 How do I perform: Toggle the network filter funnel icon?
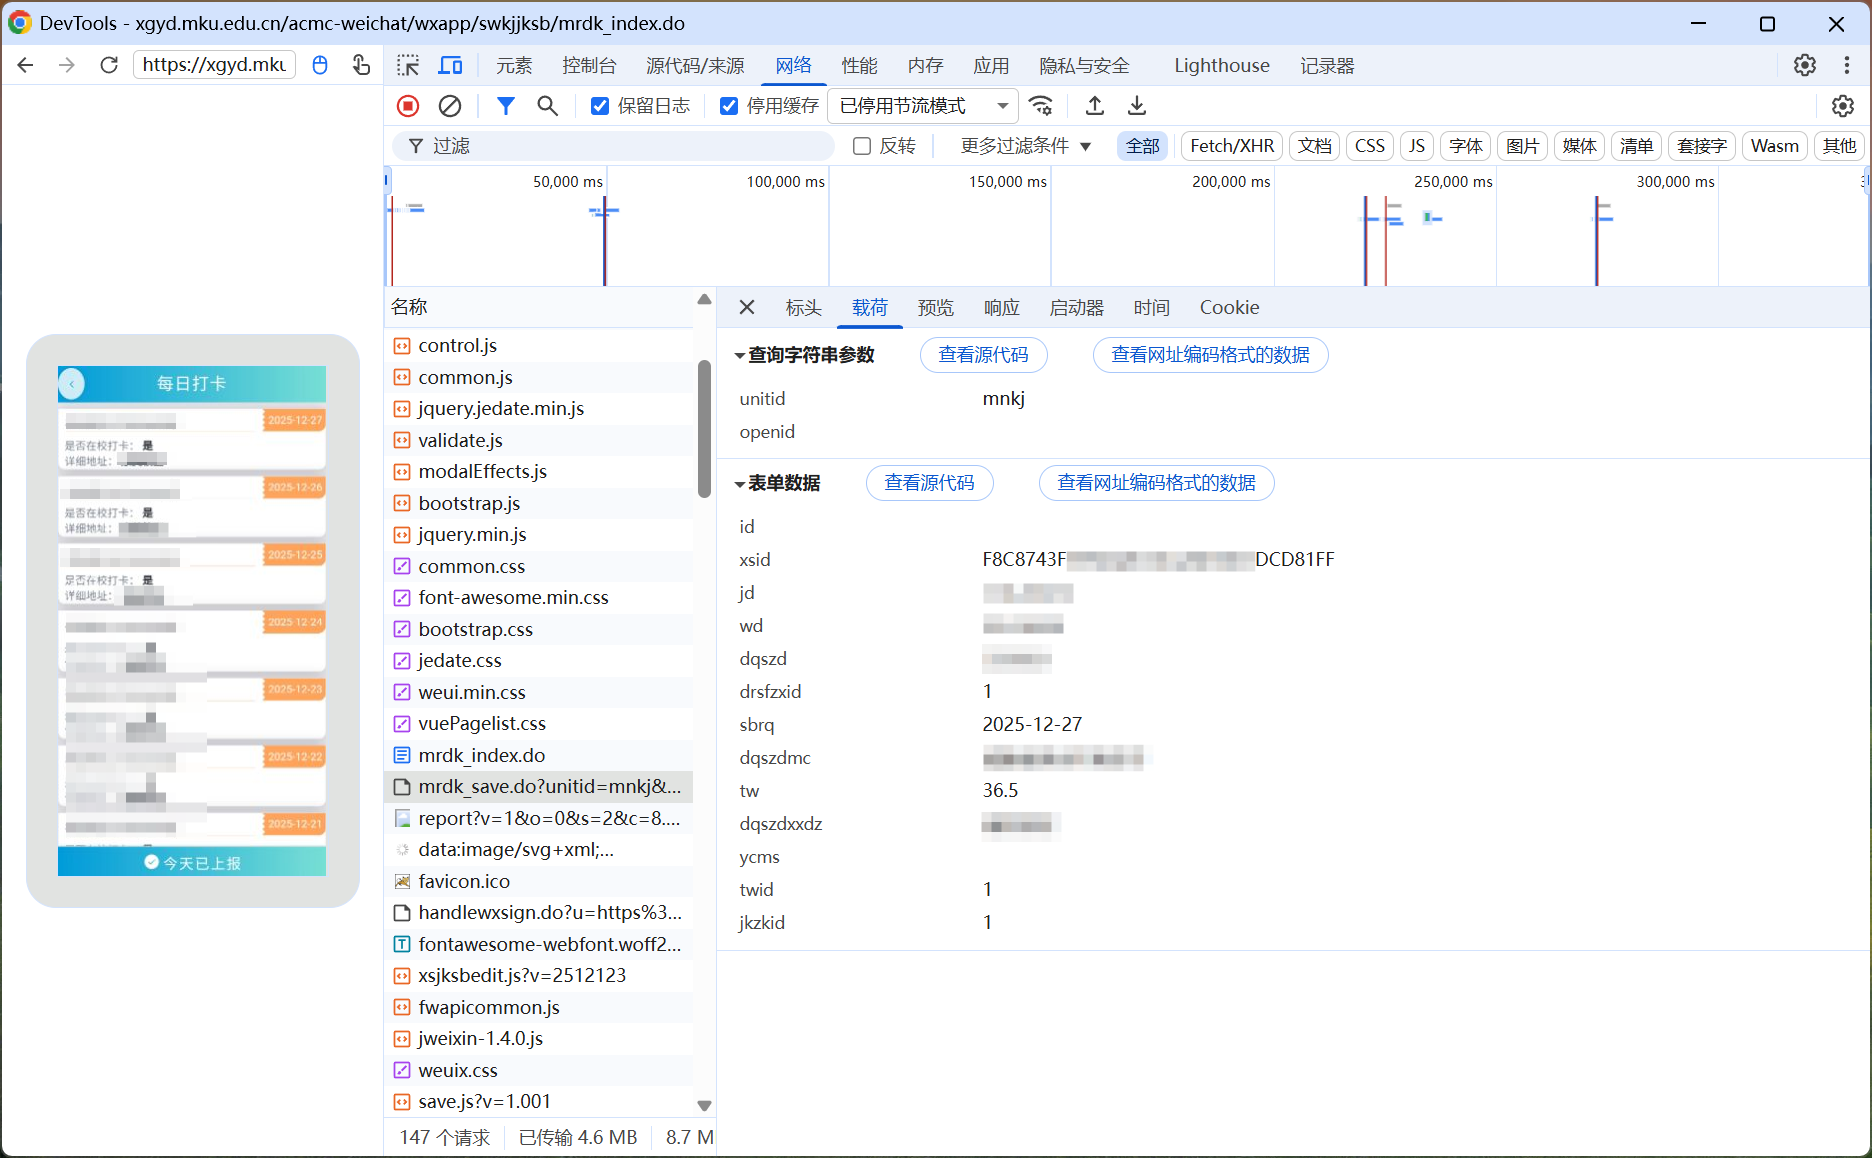click(506, 106)
